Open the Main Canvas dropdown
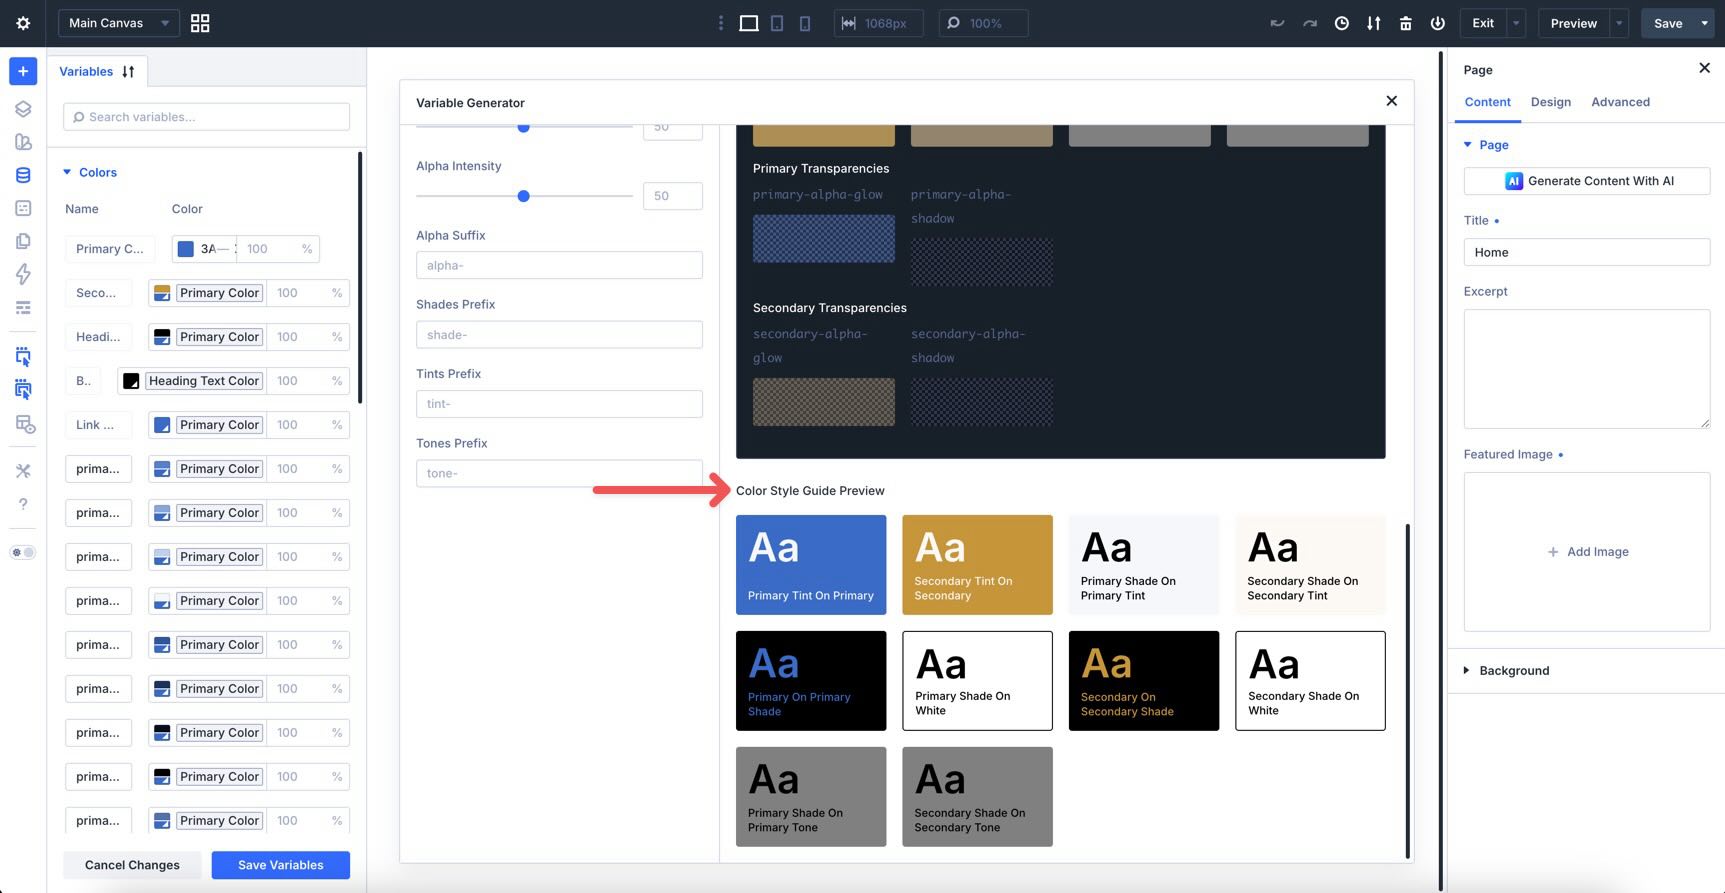The height and width of the screenshot is (893, 1725). [x=119, y=23]
